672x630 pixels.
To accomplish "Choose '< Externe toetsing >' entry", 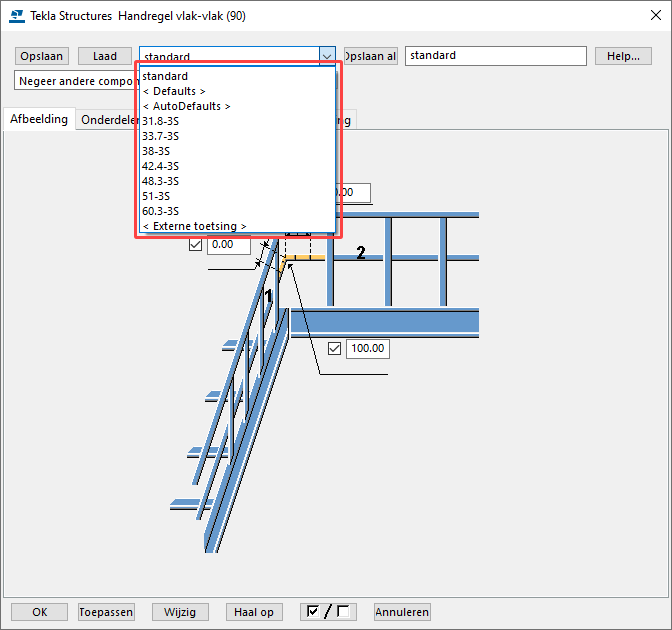I will click(237, 226).
